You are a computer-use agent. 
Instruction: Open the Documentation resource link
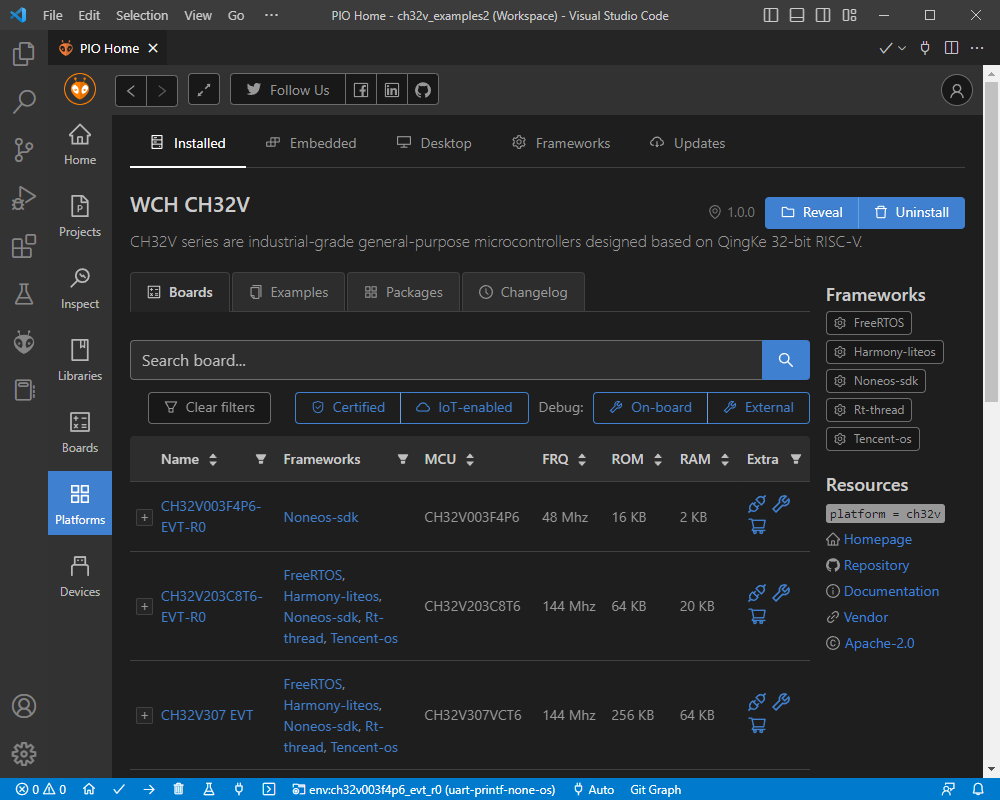tap(891, 591)
